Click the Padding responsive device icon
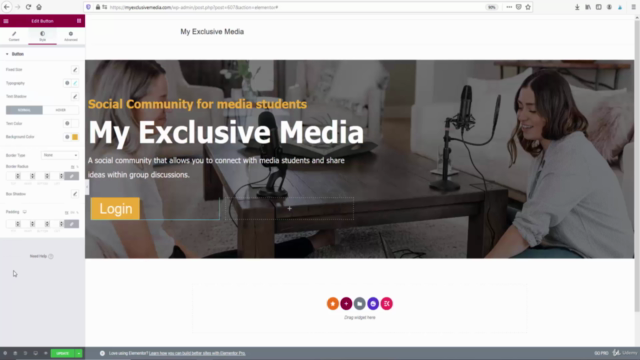 [24, 212]
